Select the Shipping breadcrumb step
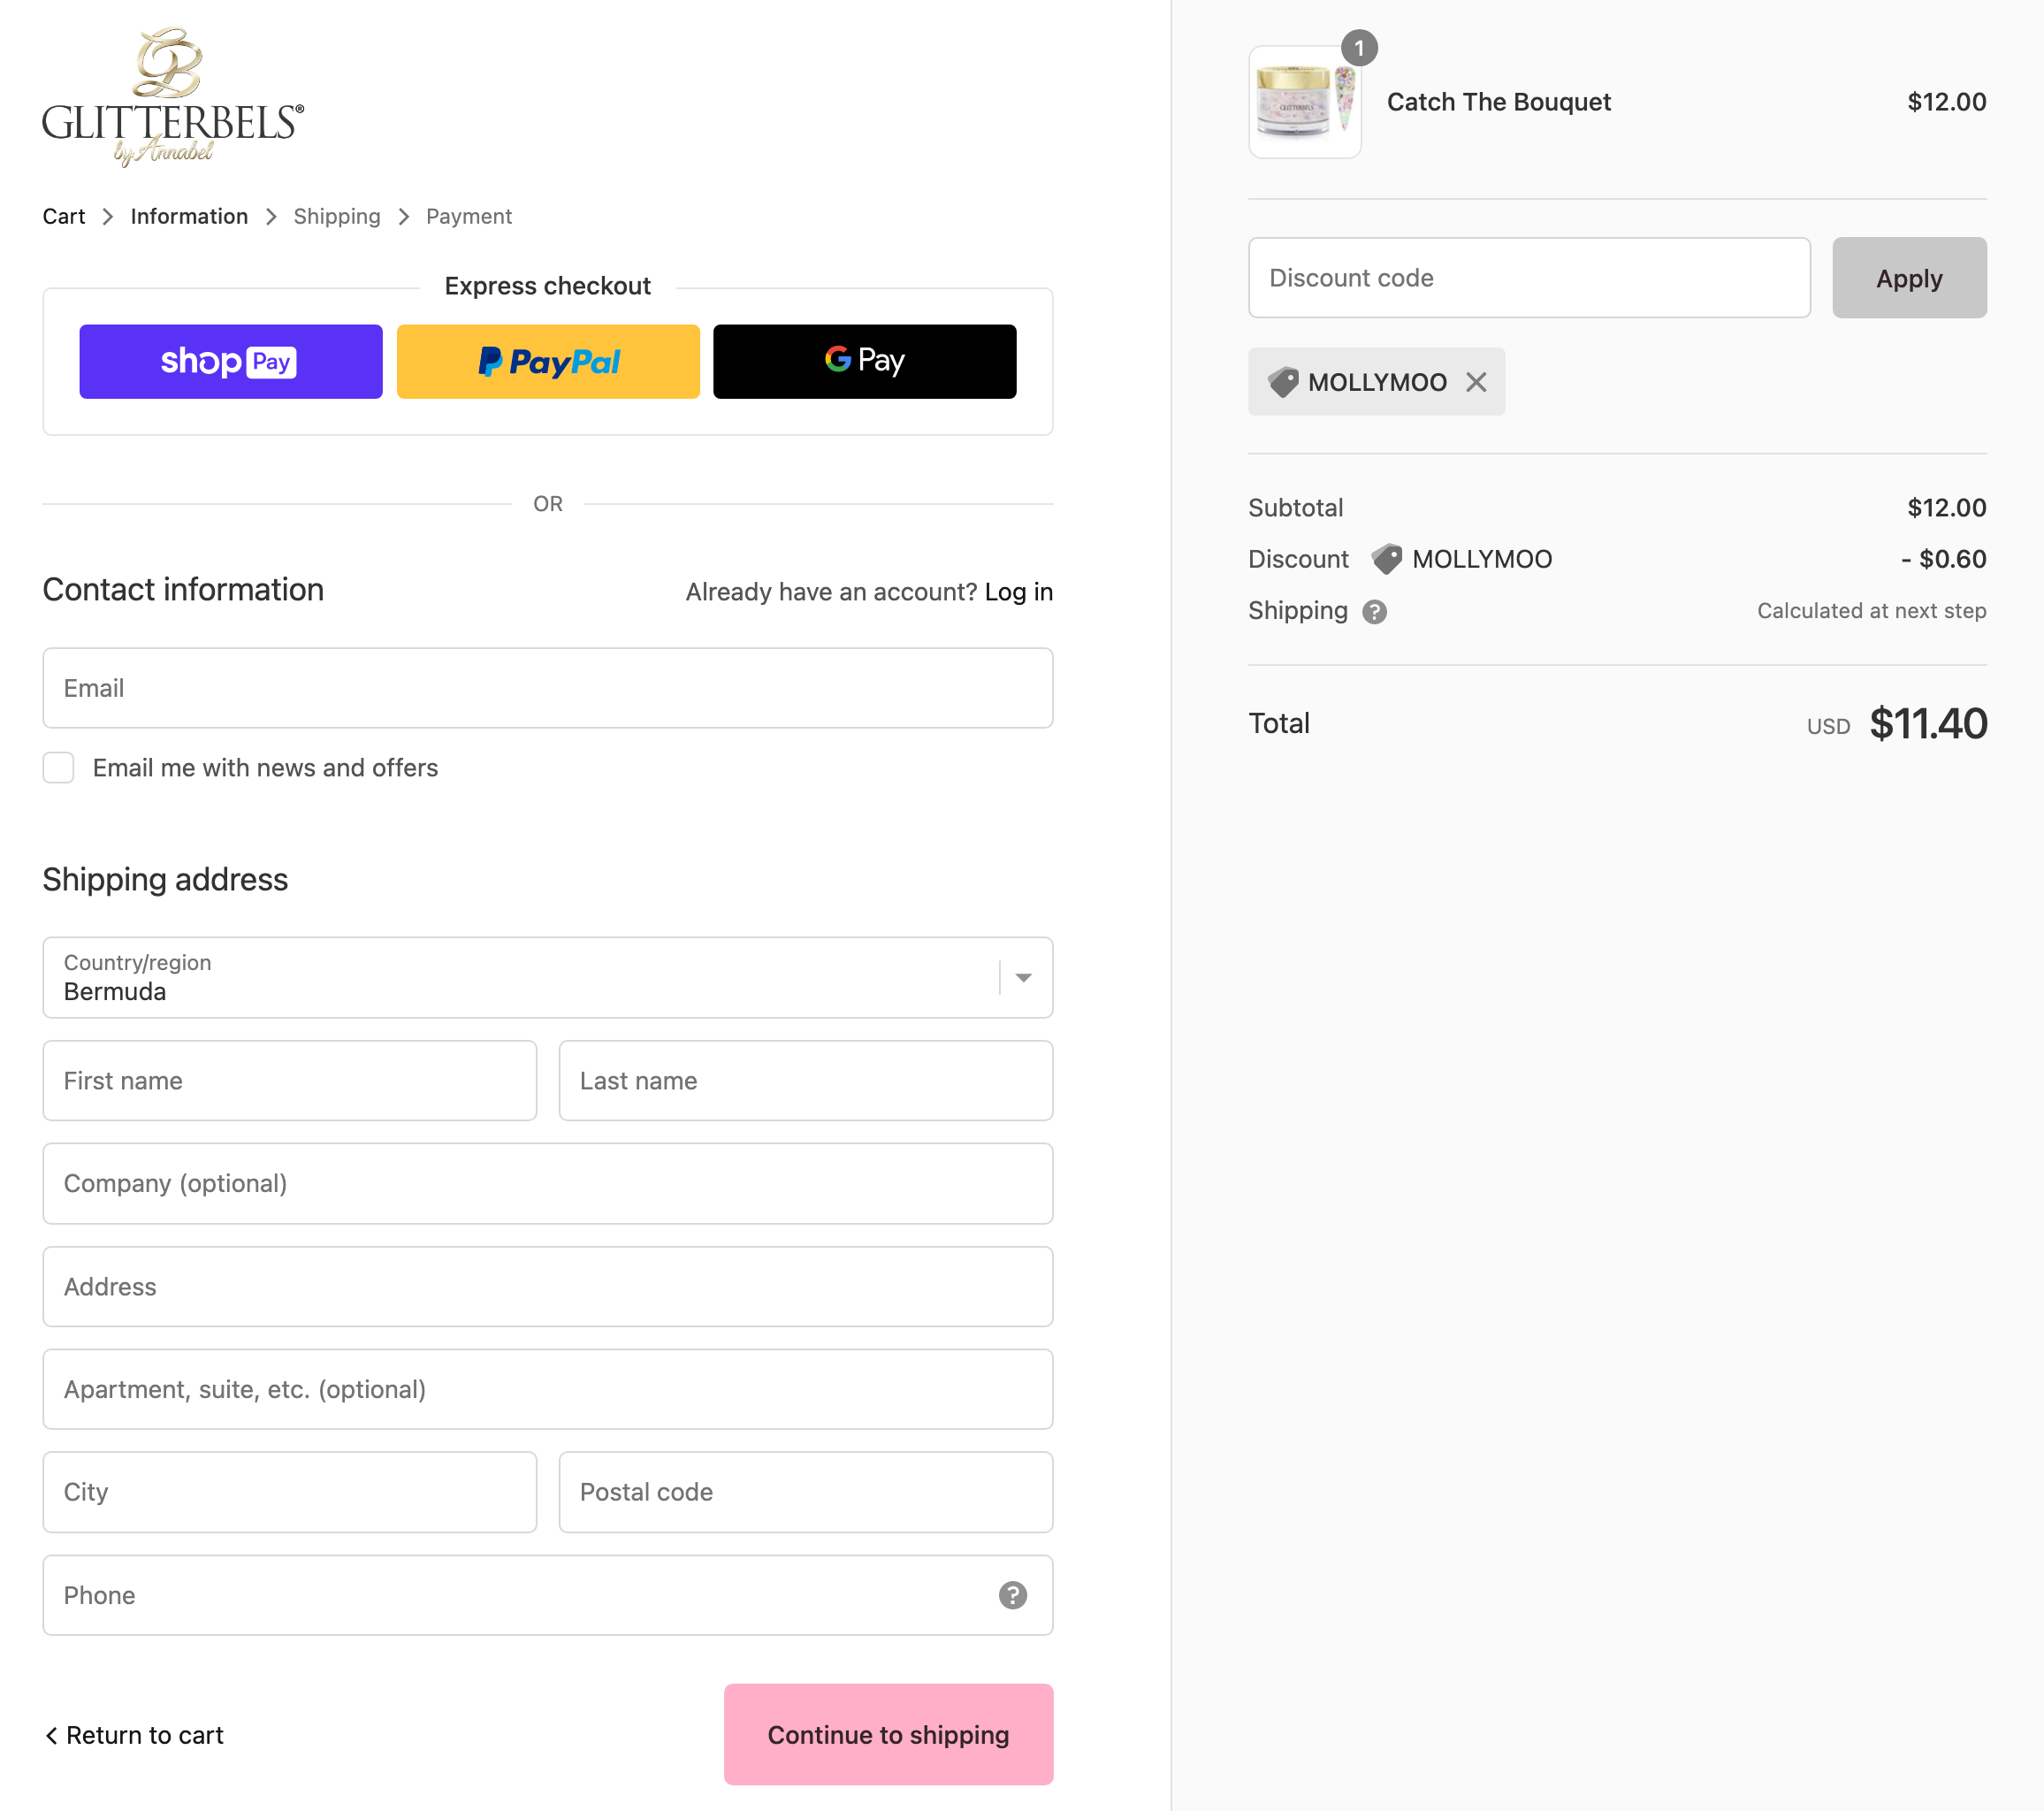 coord(337,216)
